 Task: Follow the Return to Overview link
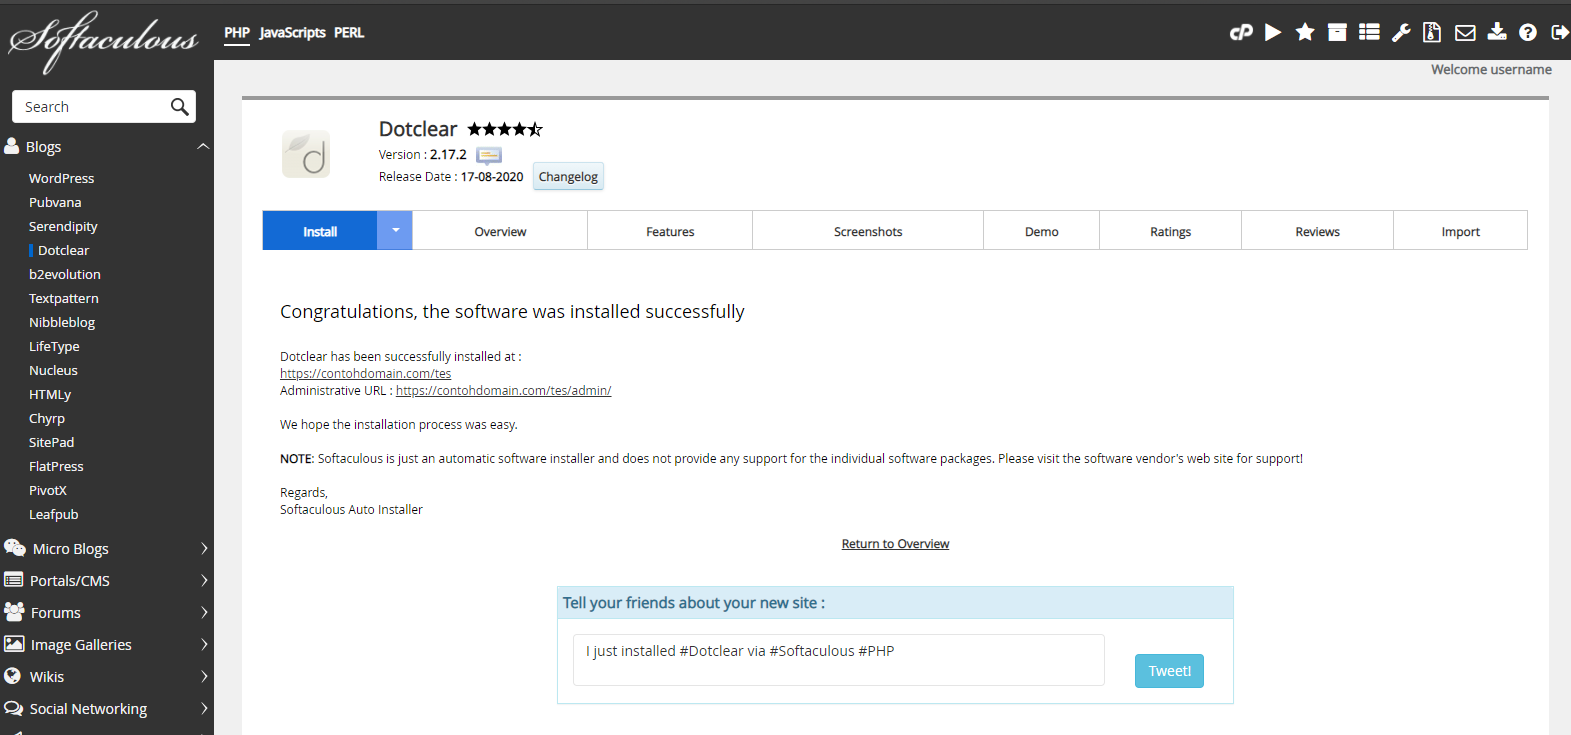[x=895, y=544]
